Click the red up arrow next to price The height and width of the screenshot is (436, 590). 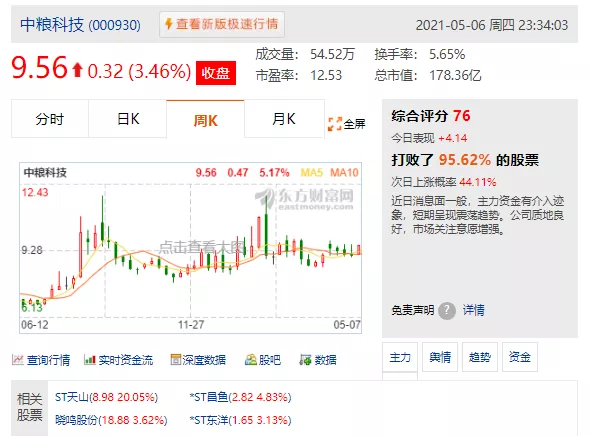(77, 70)
